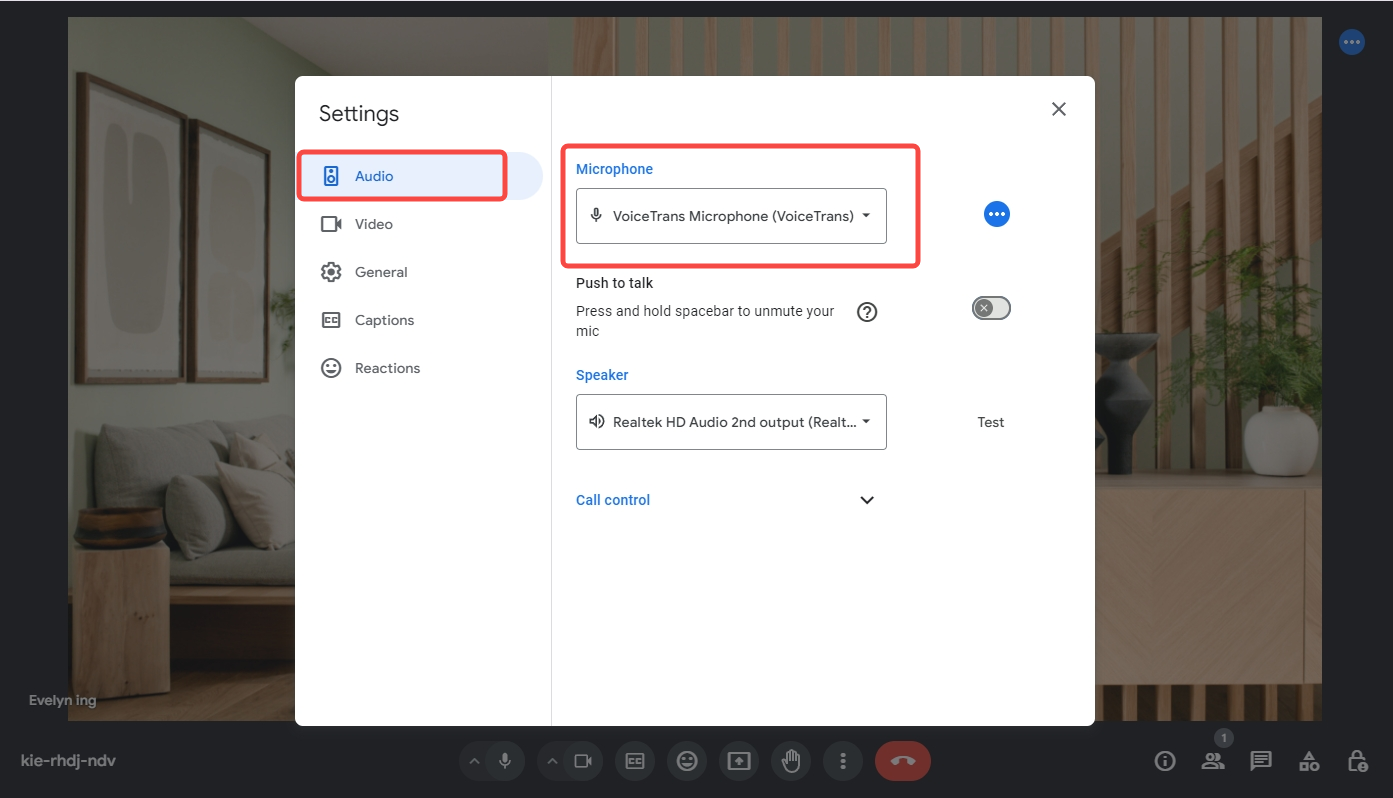Show the people participants panel

[1213, 761]
